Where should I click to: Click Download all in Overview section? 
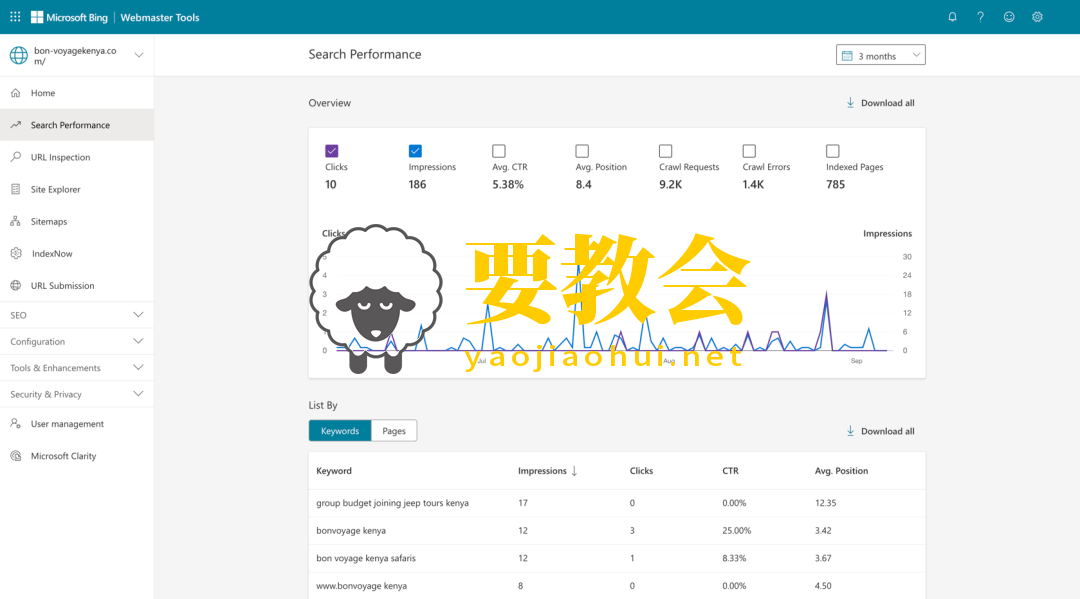point(880,103)
